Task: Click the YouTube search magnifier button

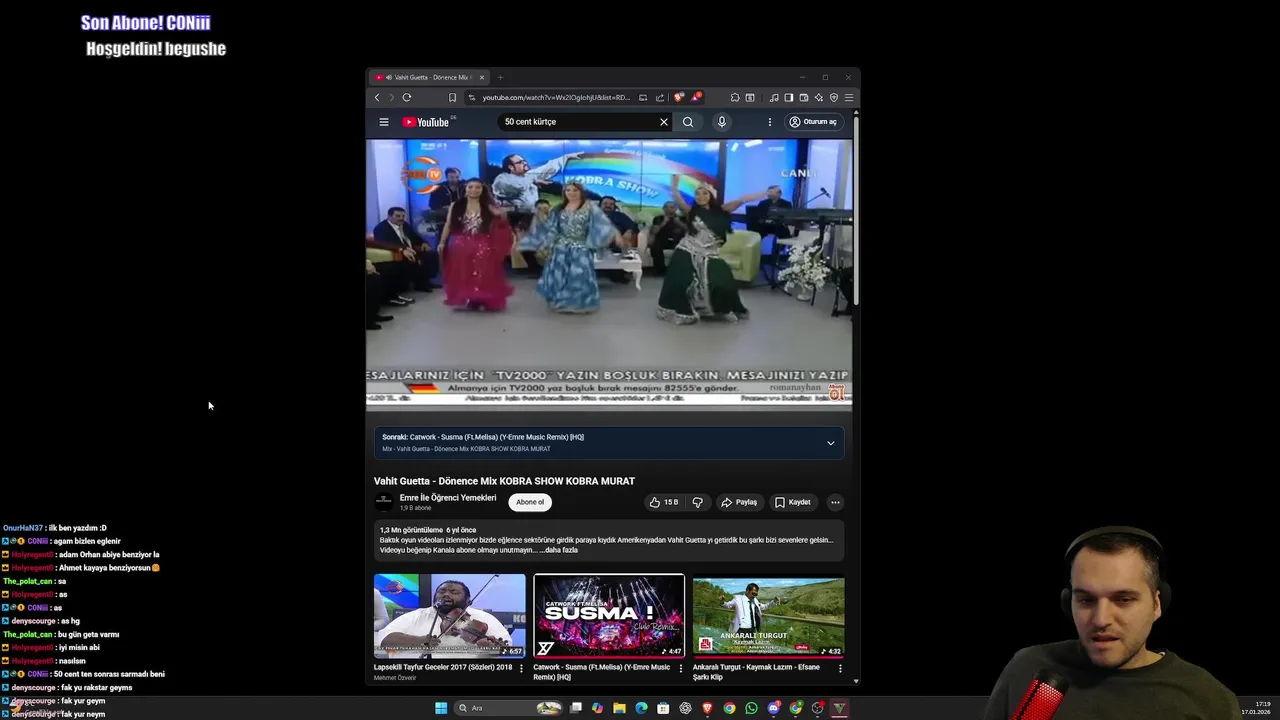Action: pos(688,122)
